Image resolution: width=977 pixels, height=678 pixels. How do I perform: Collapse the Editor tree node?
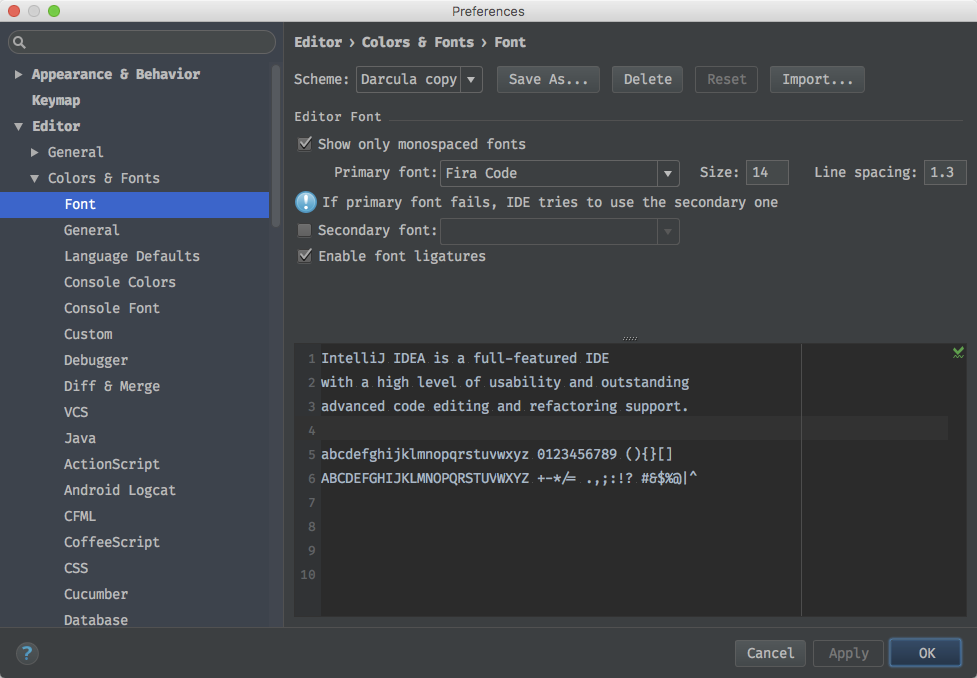tap(19, 127)
